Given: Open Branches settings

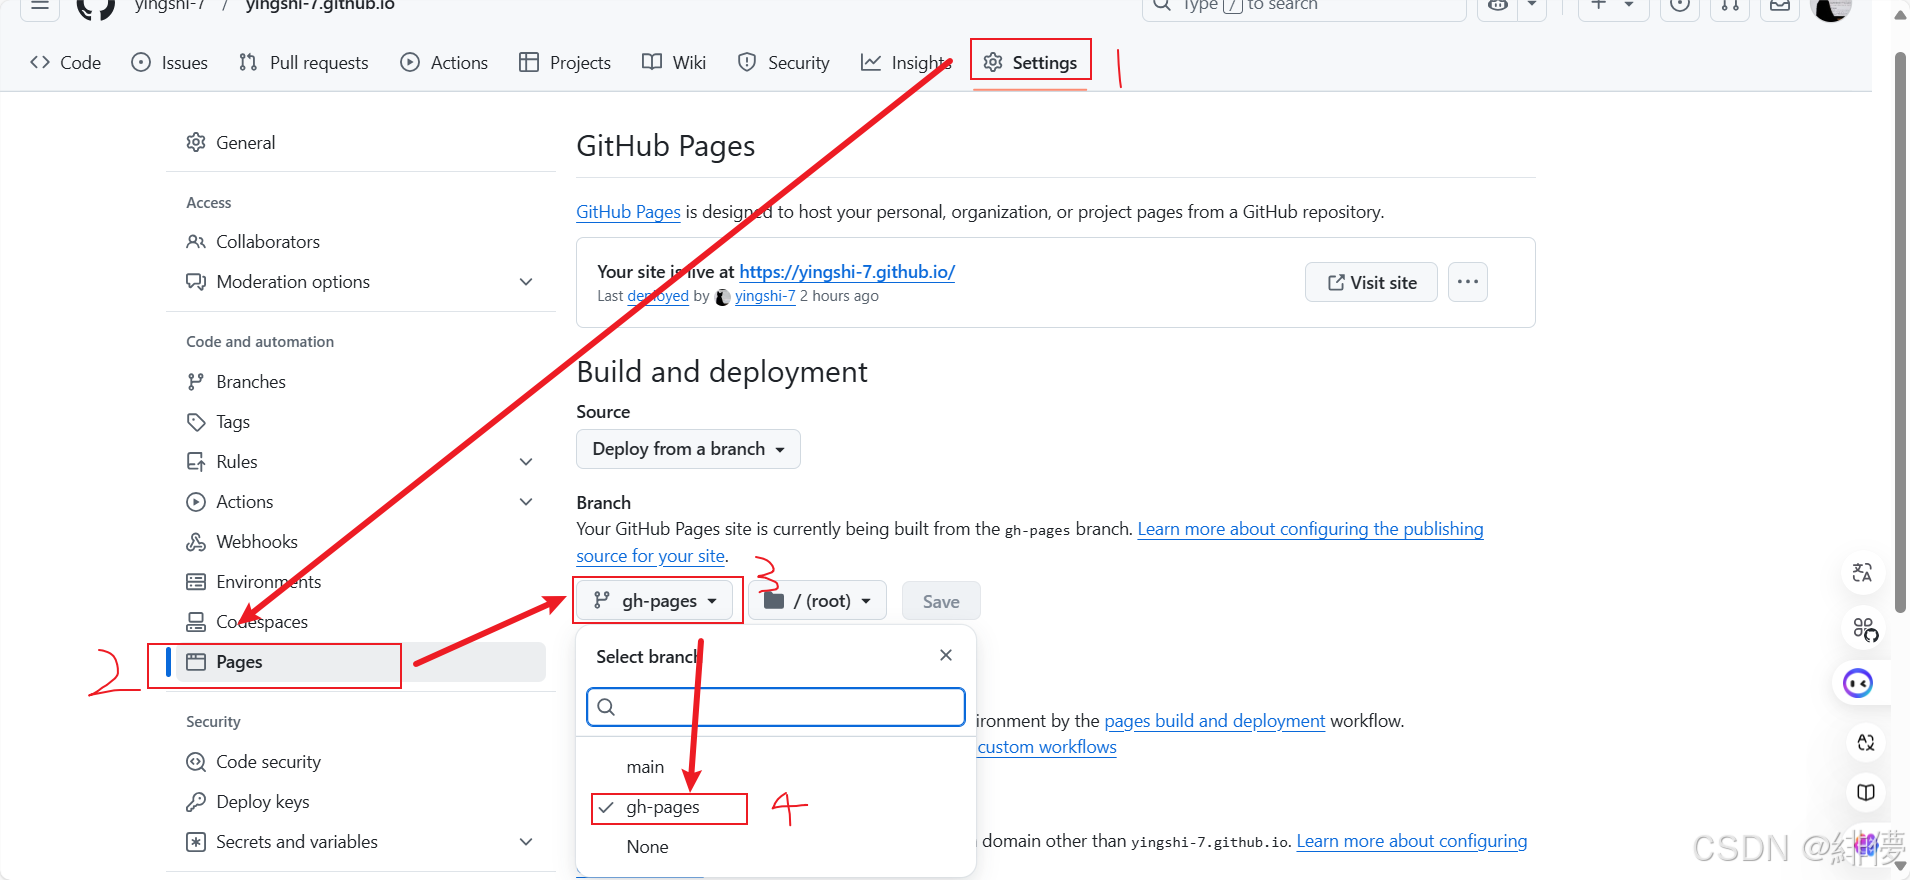Looking at the screenshot, I should pyautogui.click(x=251, y=382).
